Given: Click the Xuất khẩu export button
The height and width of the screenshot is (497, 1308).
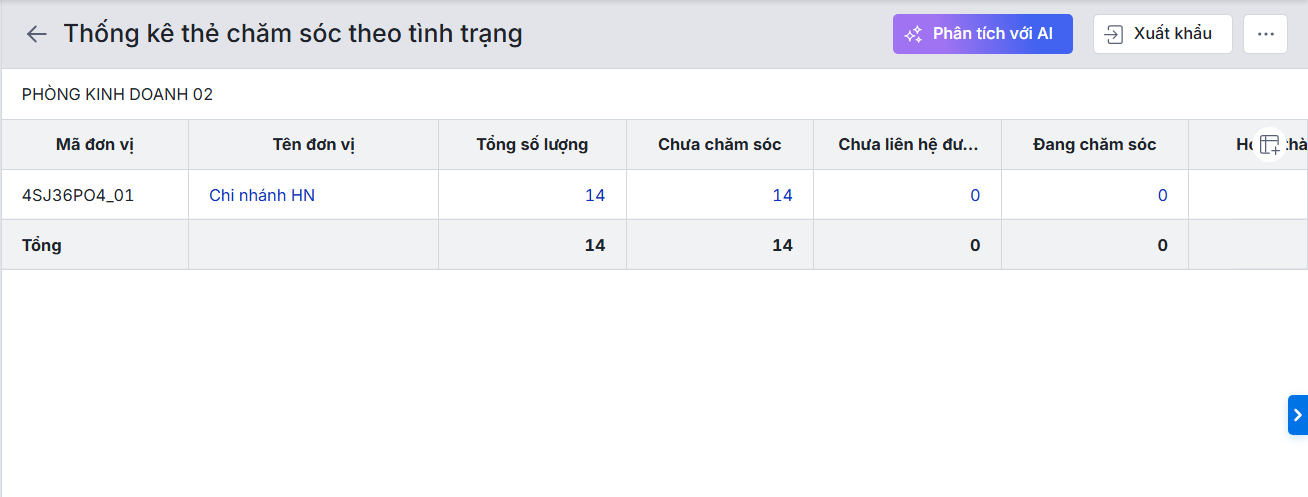Looking at the screenshot, I should [1162, 34].
